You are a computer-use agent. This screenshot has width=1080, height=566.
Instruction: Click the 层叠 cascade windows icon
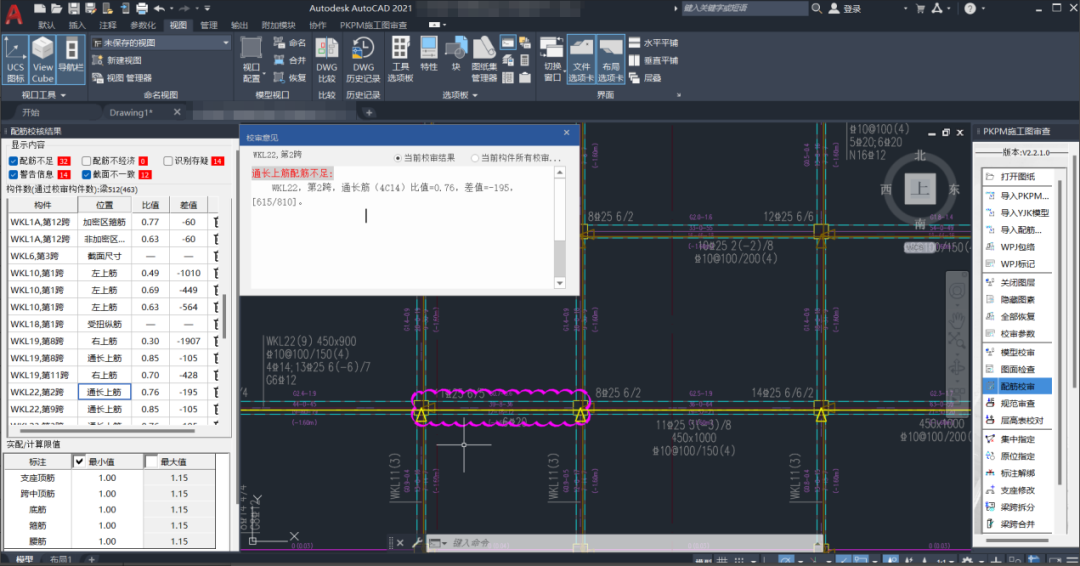tap(634, 78)
